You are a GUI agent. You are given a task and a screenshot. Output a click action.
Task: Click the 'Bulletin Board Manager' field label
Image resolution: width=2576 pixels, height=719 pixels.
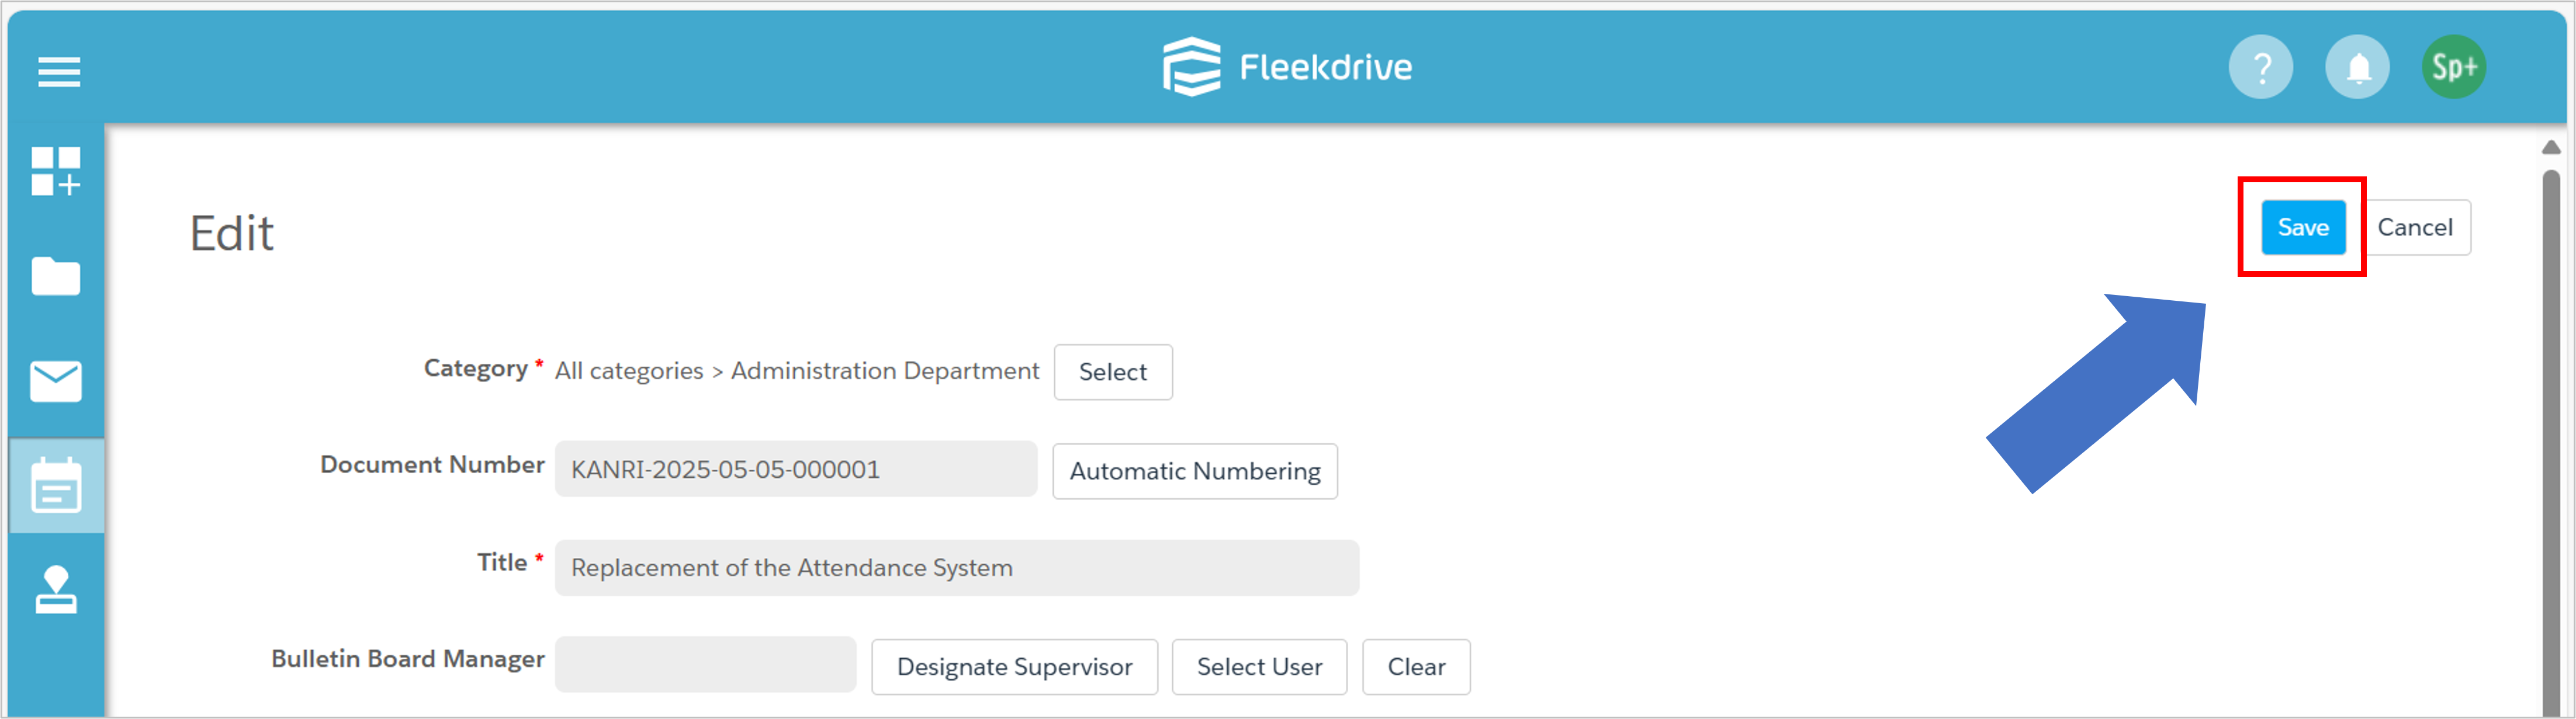coord(408,659)
